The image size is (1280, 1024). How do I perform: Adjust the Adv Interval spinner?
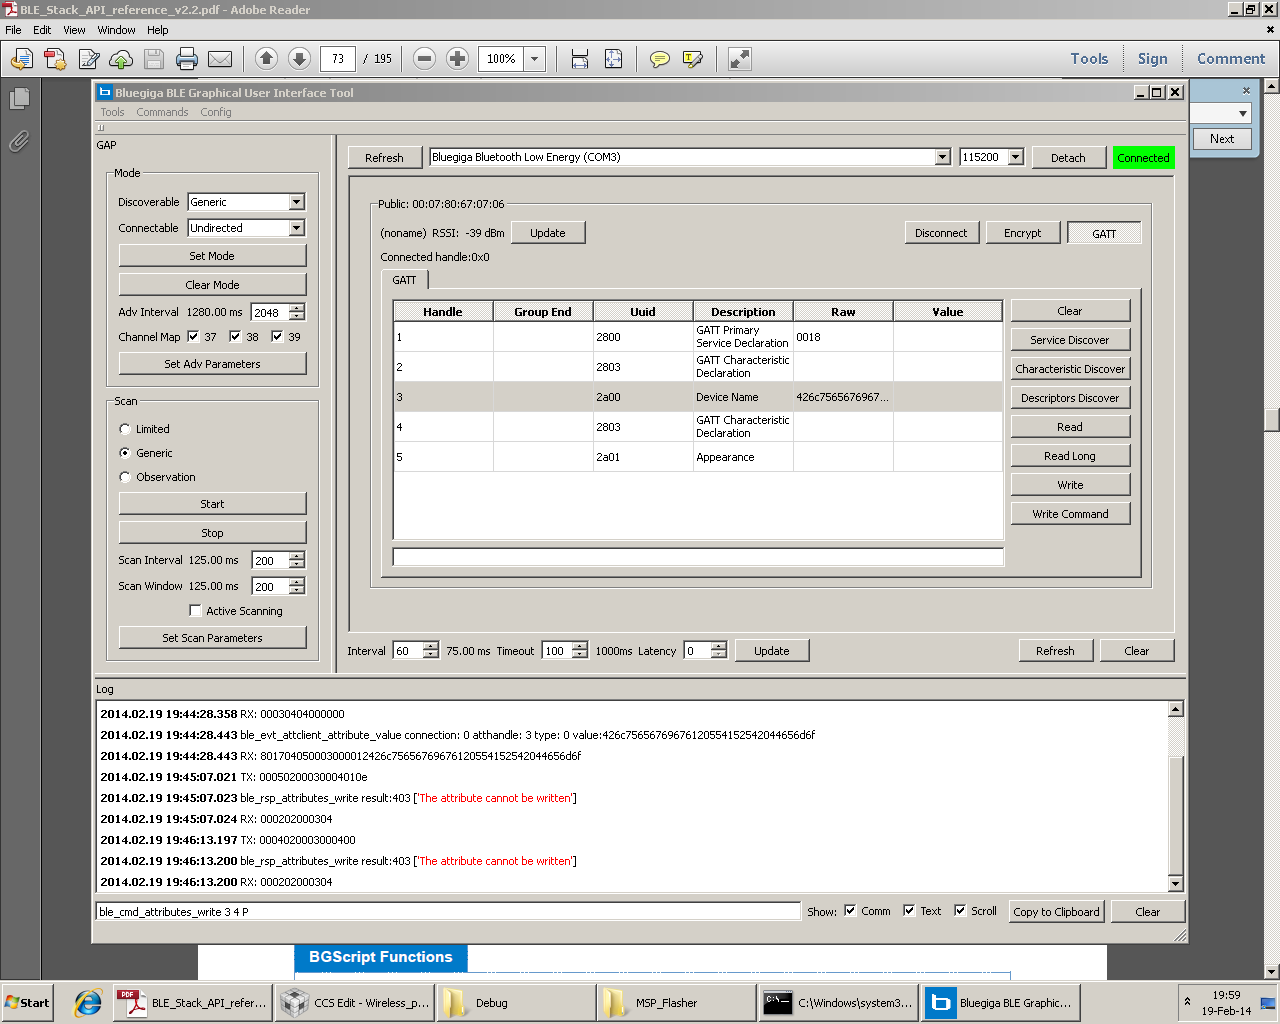coord(297,312)
